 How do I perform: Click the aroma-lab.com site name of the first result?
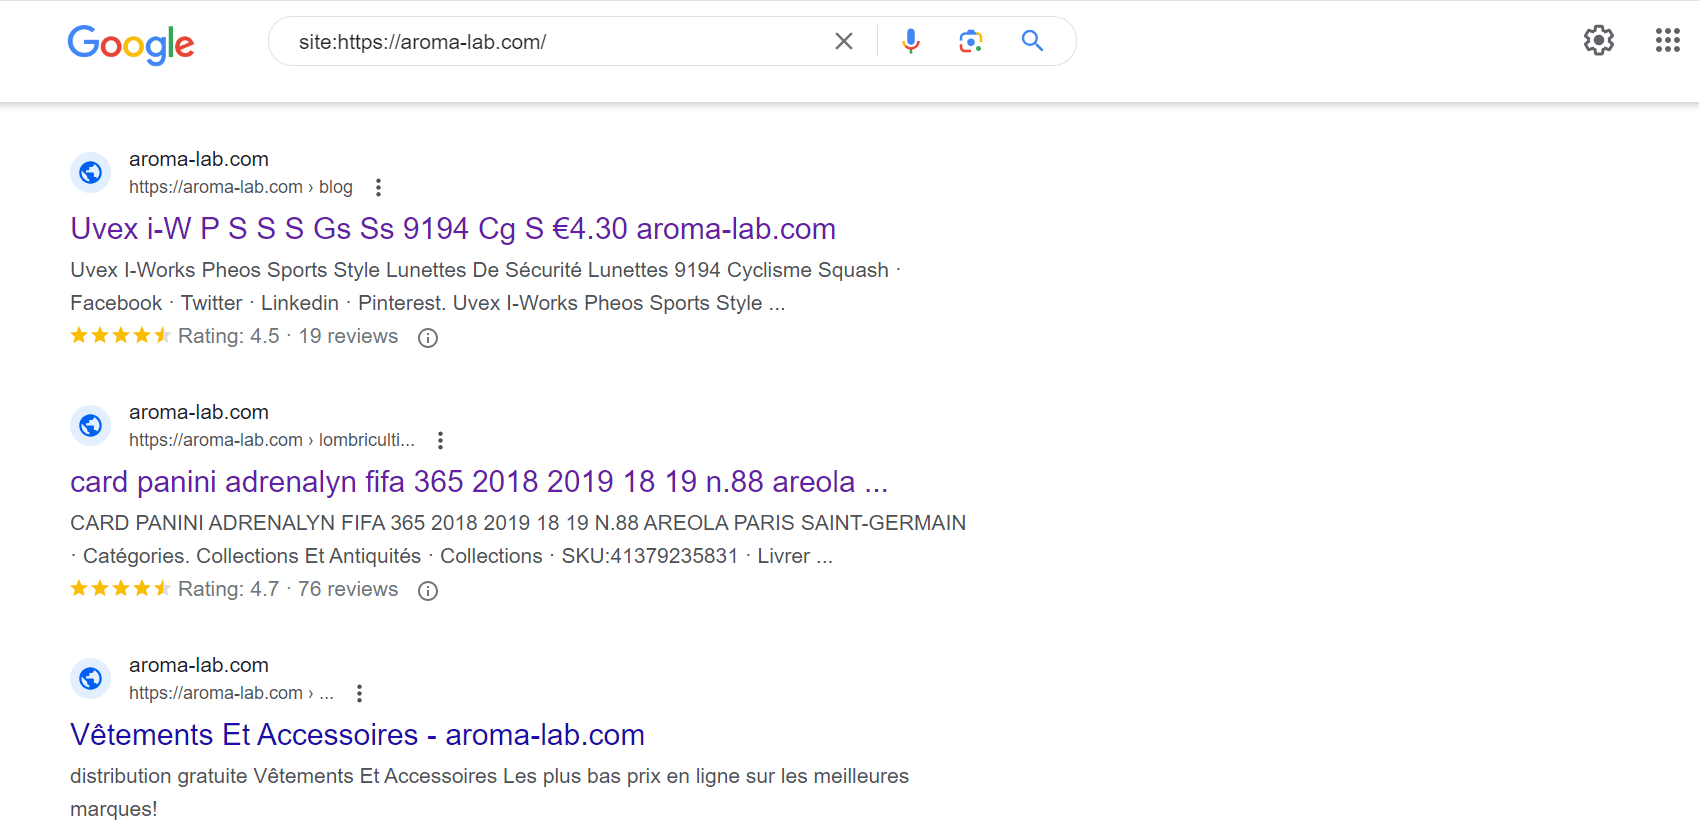(199, 159)
